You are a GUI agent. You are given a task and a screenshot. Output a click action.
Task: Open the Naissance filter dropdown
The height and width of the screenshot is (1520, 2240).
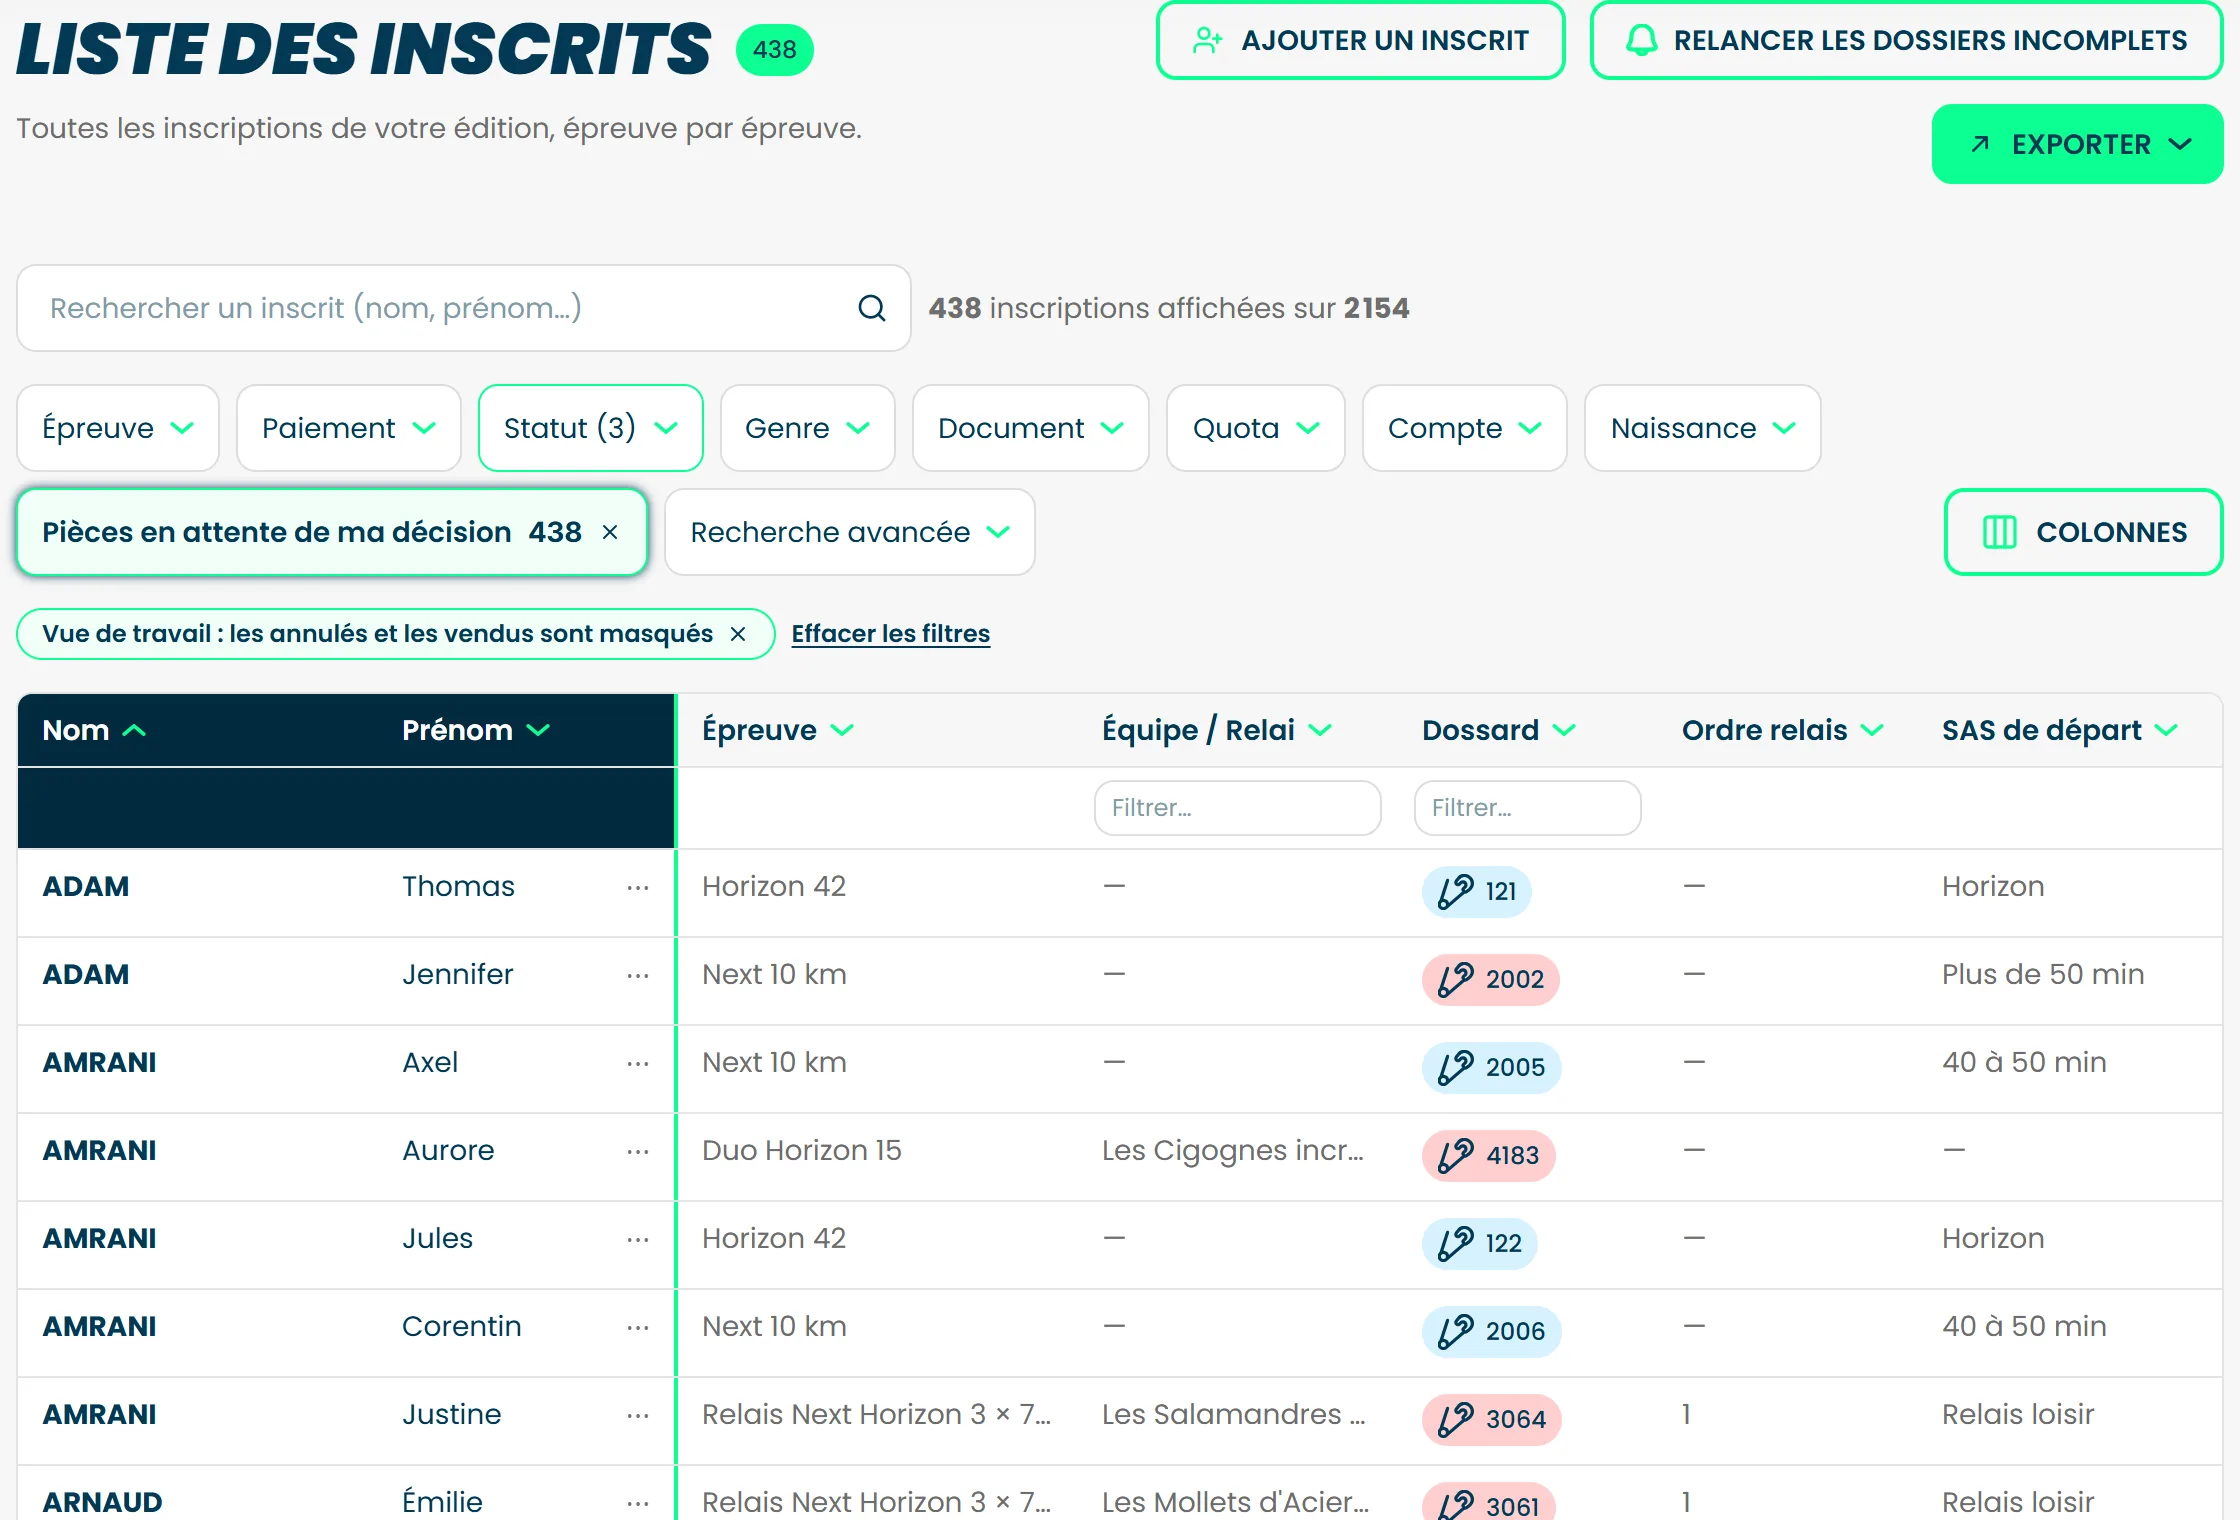[1702, 428]
